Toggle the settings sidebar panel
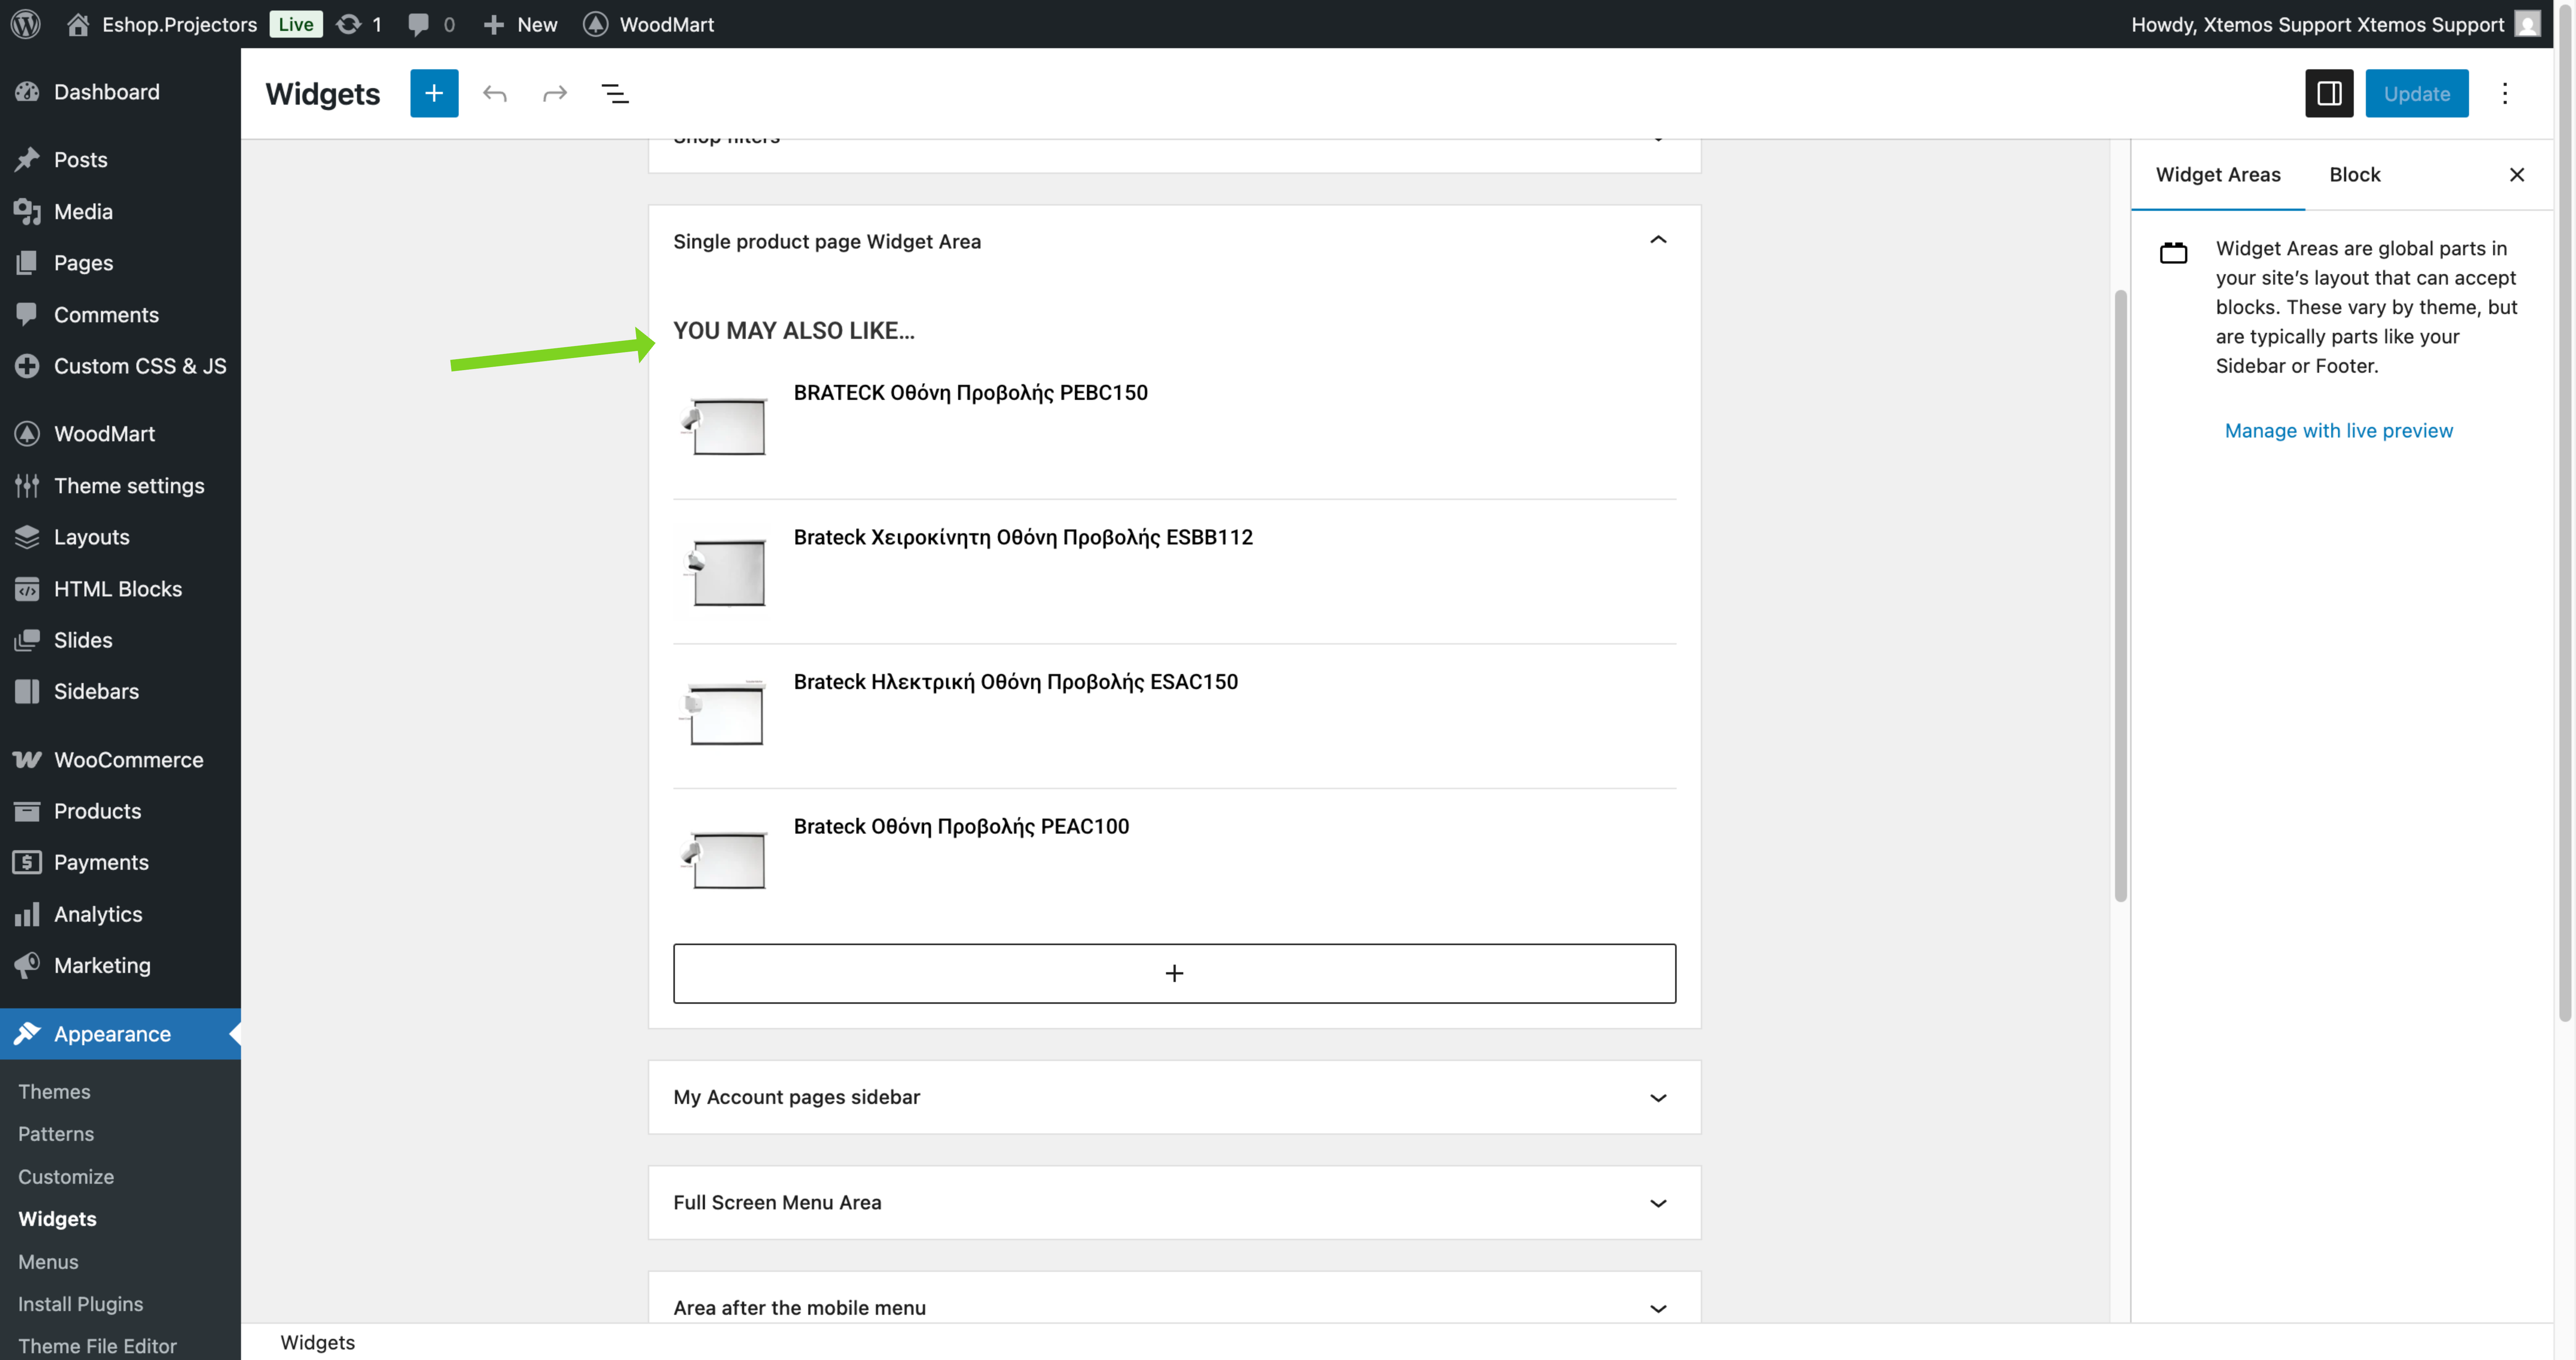Image resolution: width=2576 pixels, height=1360 pixels. point(2329,93)
